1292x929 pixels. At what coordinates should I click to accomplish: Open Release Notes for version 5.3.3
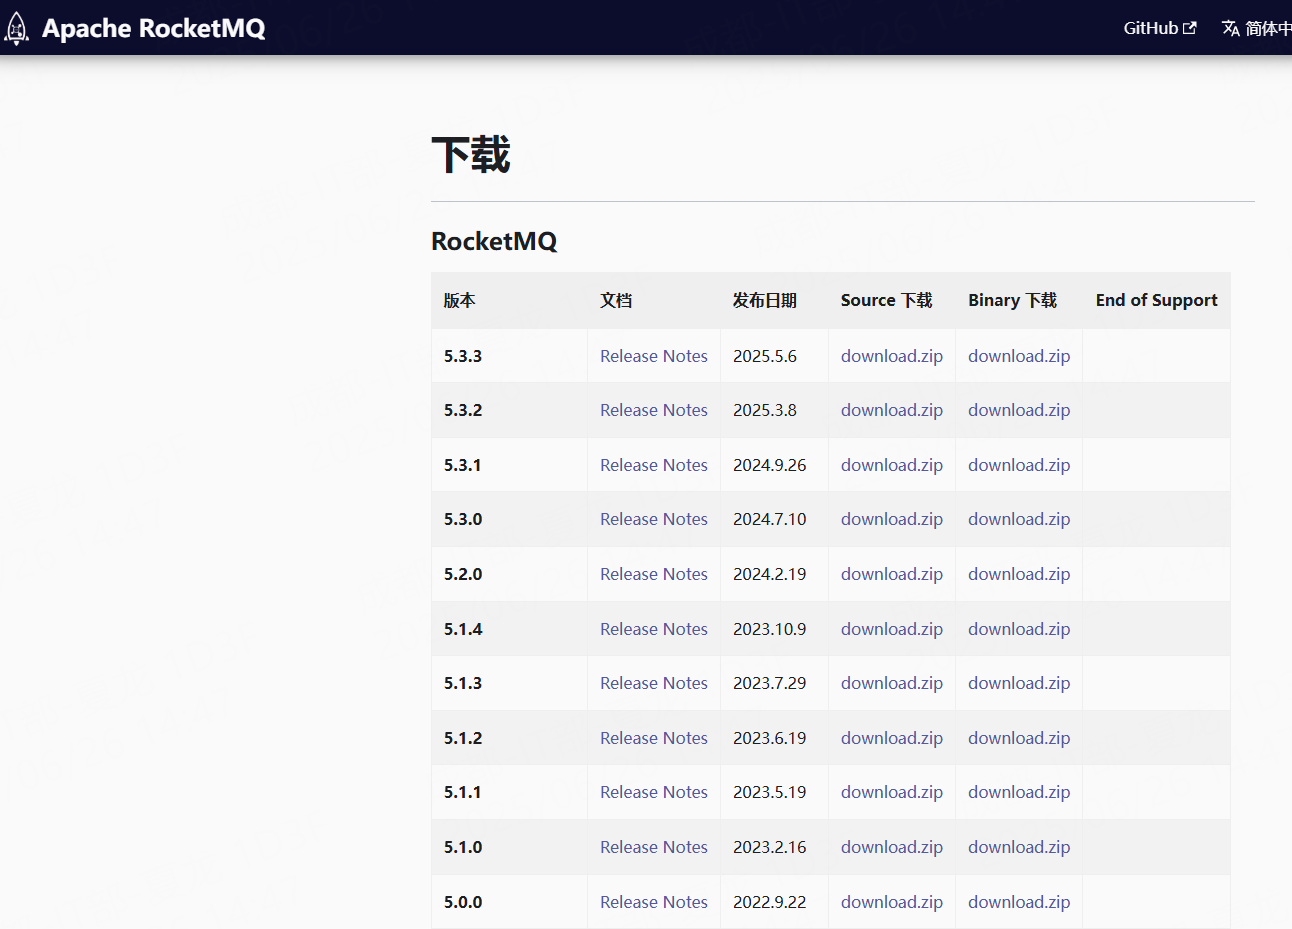[x=653, y=355]
